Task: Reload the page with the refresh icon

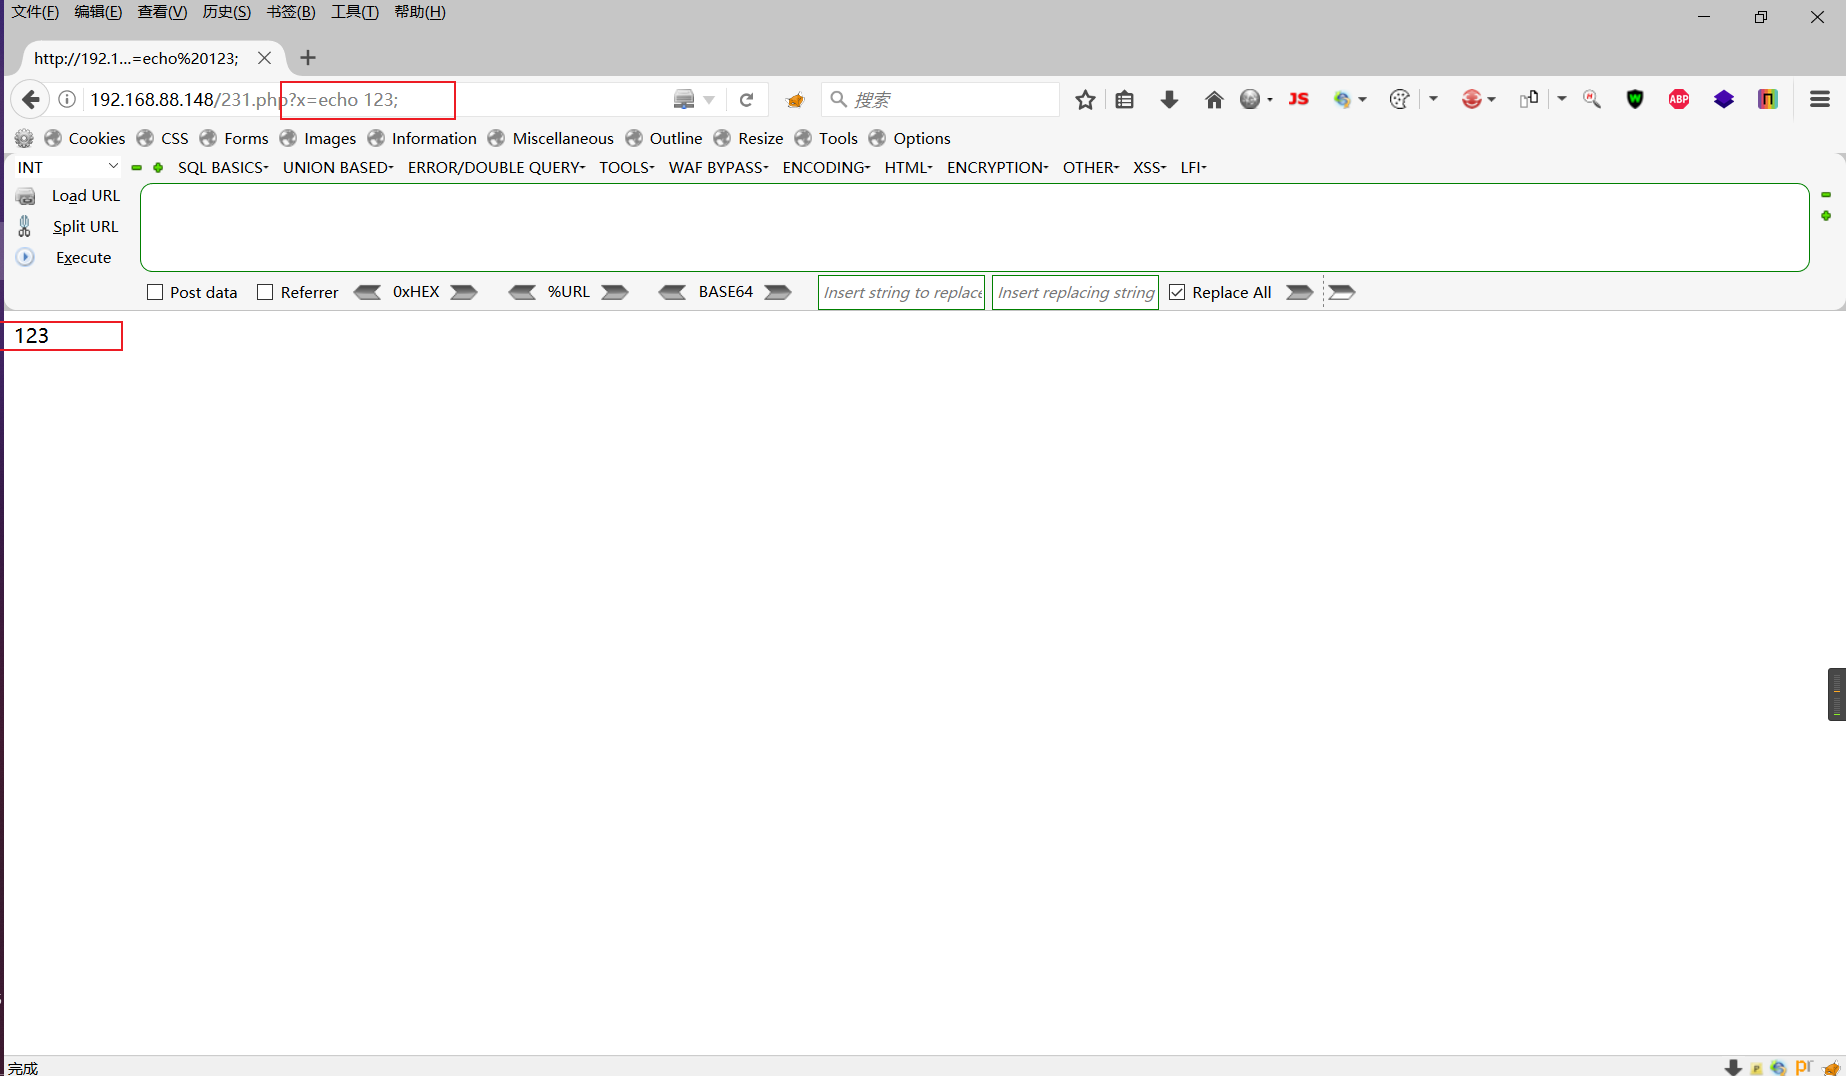Action: tap(747, 99)
